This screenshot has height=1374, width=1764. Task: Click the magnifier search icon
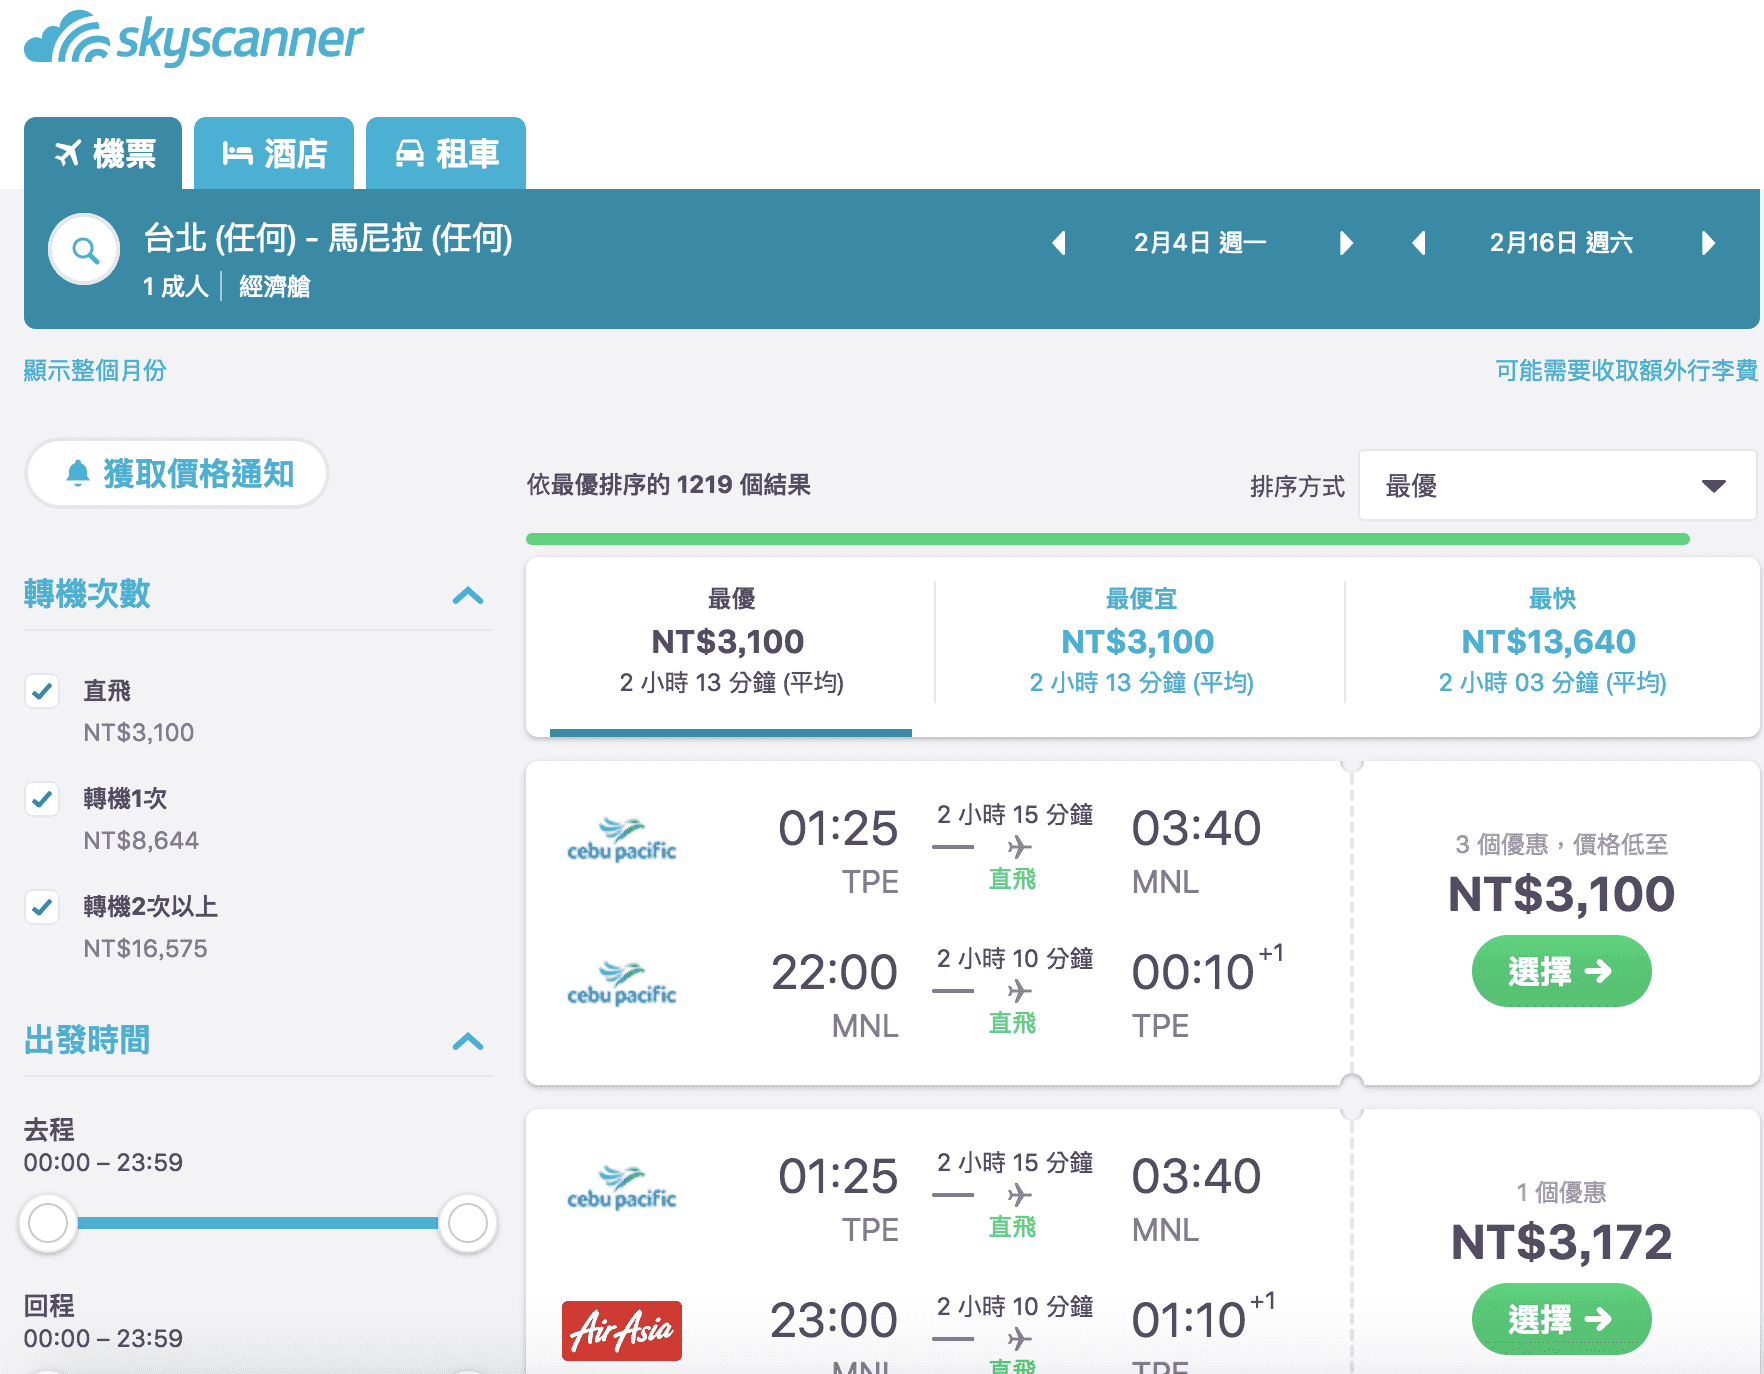(85, 250)
